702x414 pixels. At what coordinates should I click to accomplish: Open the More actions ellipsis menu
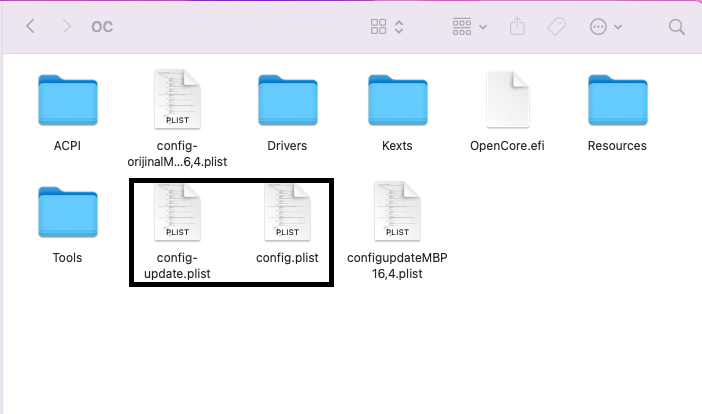coord(598,27)
